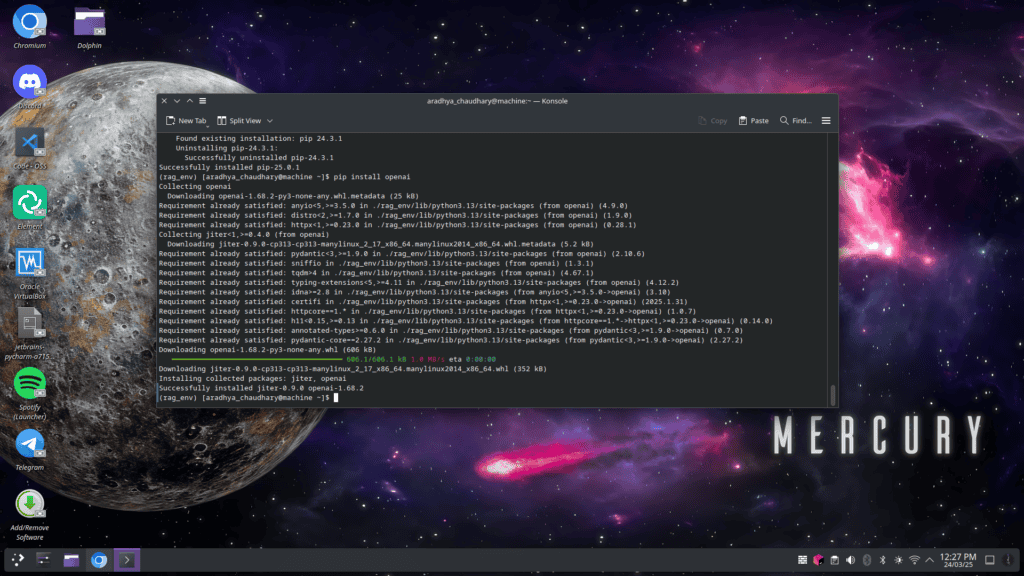Open the Code - OSS desktop icon
Image resolution: width=1024 pixels, height=576 pixels.
click(29, 147)
